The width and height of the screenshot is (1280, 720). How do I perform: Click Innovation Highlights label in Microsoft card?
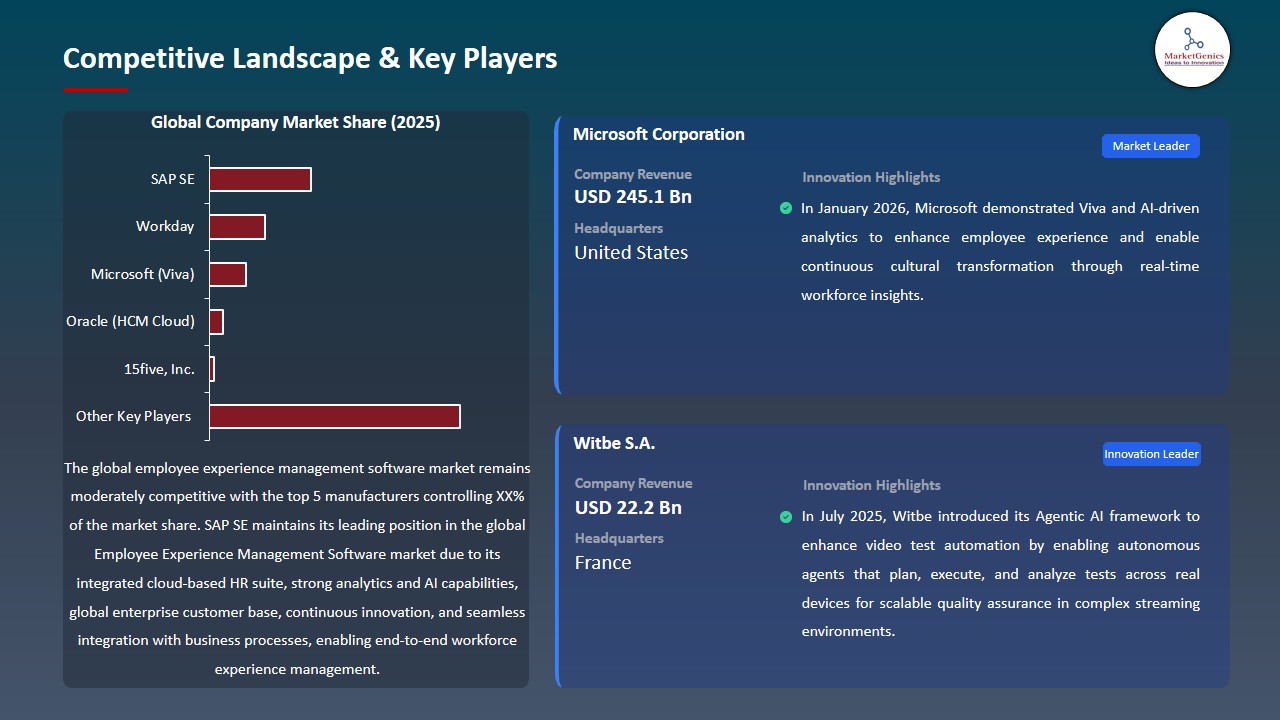[x=871, y=177]
